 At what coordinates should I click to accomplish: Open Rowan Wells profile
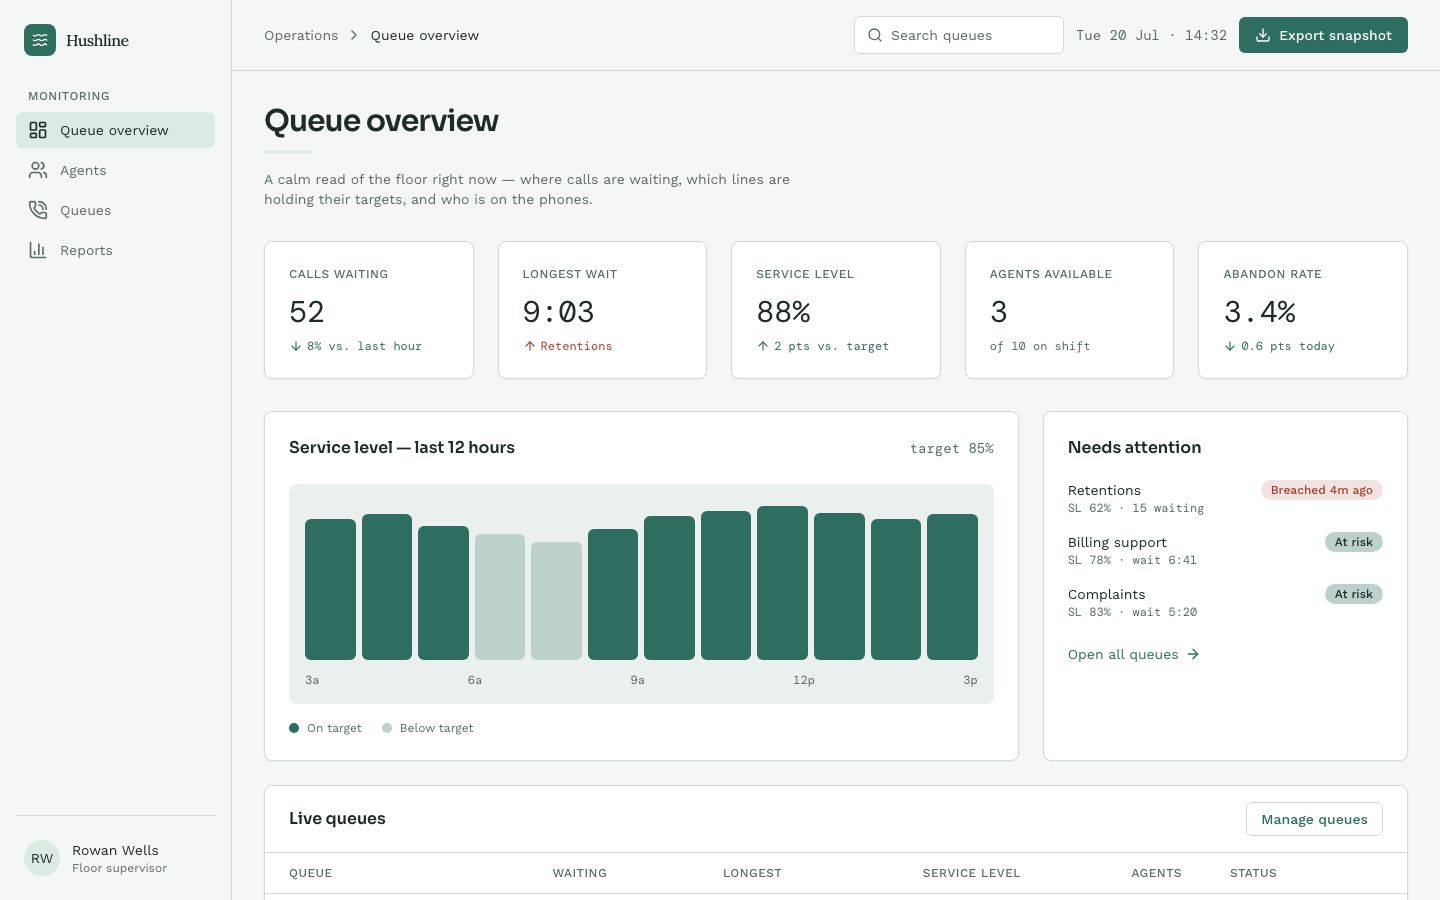coord(115,858)
